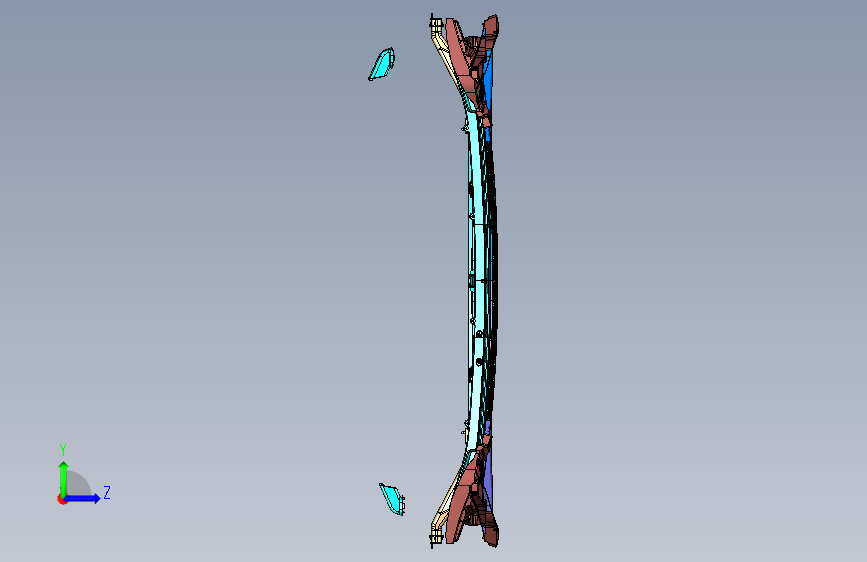Select the lower red-brown bracket of the bumper
867x562 pixels.
tap(461, 506)
